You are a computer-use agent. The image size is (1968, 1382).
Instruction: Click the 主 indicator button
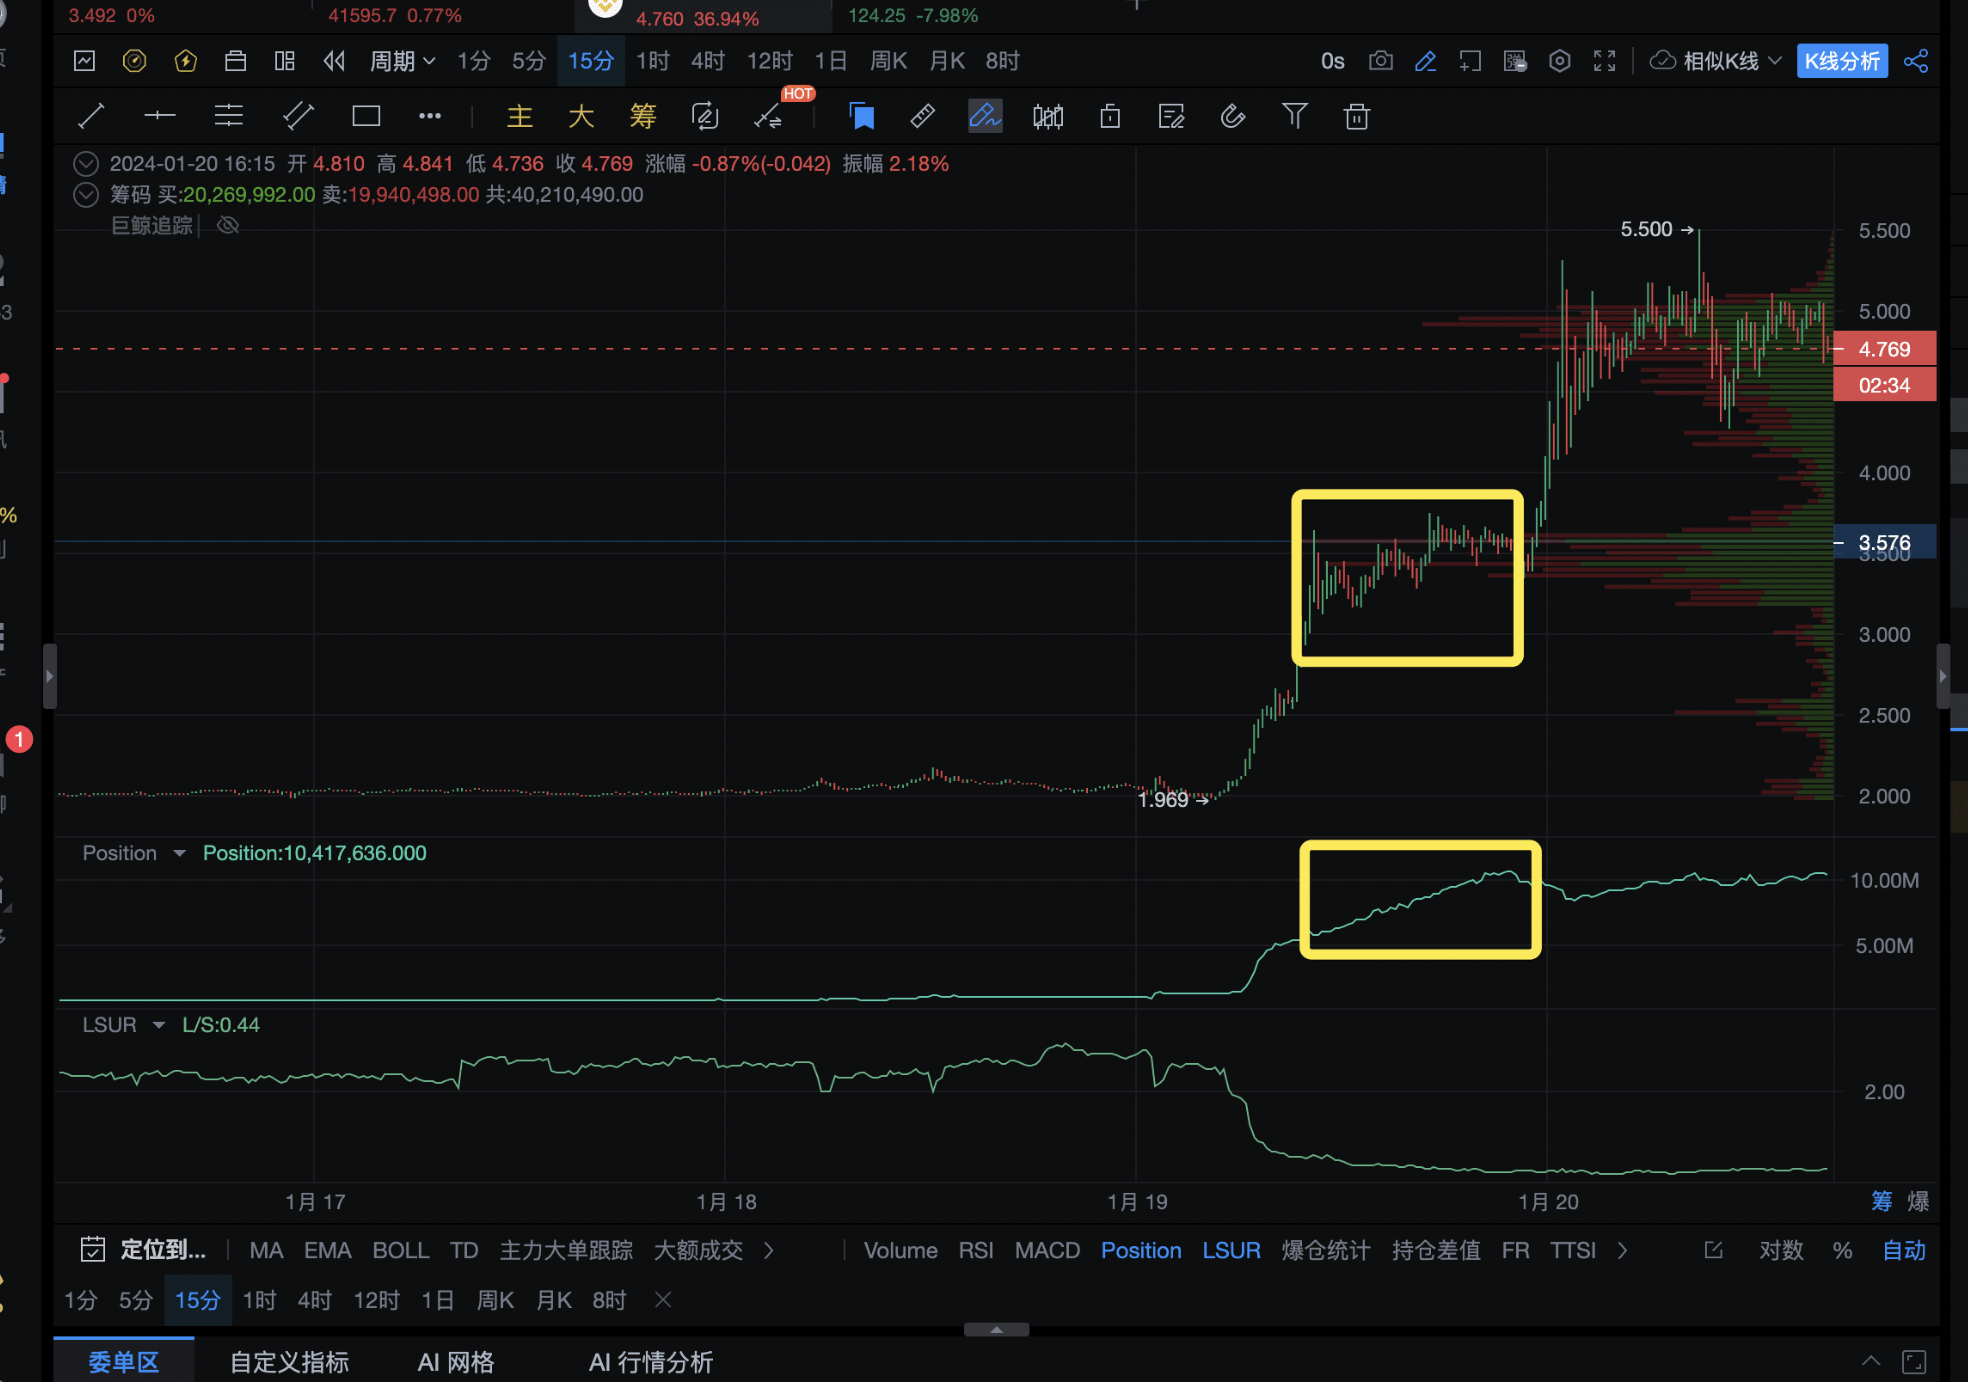point(519,116)
